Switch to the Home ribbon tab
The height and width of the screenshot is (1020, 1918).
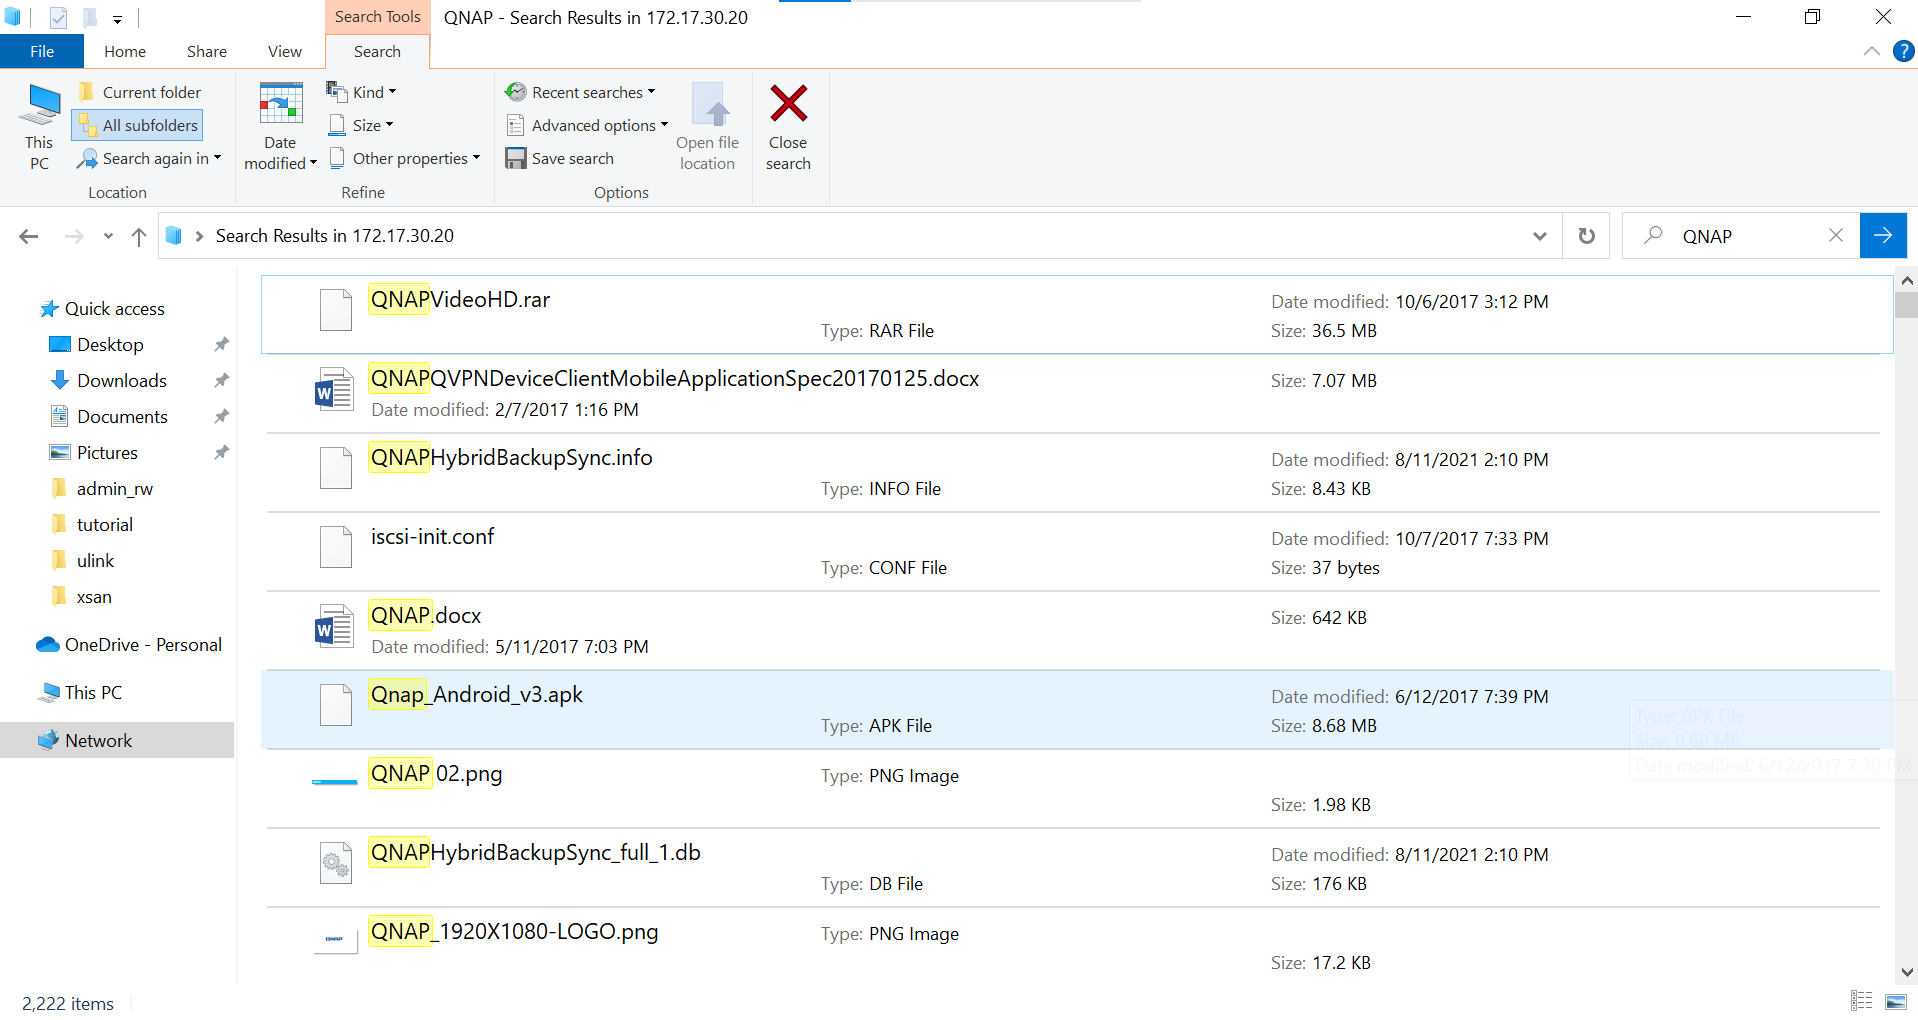125,51
